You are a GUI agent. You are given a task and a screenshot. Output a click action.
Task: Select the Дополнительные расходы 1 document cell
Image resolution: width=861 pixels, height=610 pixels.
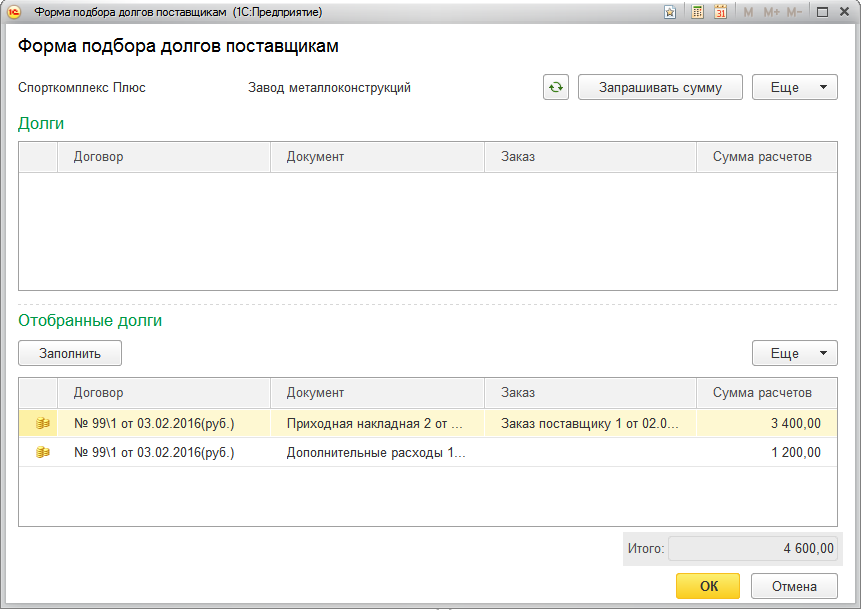pos(377,452)
